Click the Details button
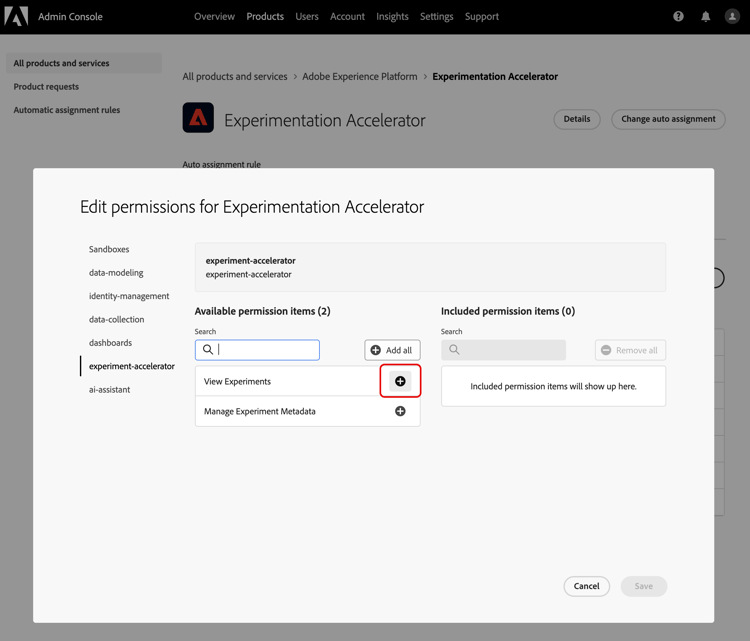 [x=577, y=119]
